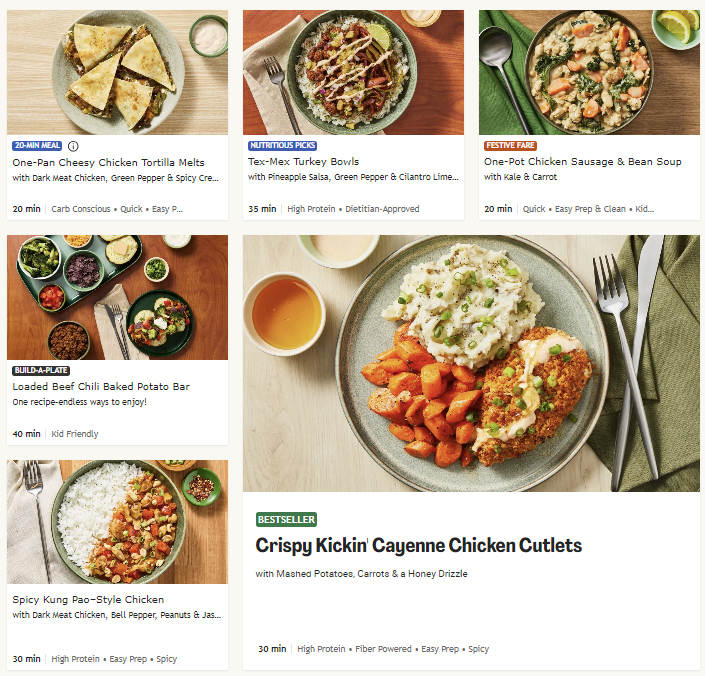This screenshot has width=705, height=676.
Task: Select the Festive Fare label
Action: tap(509, 146)
